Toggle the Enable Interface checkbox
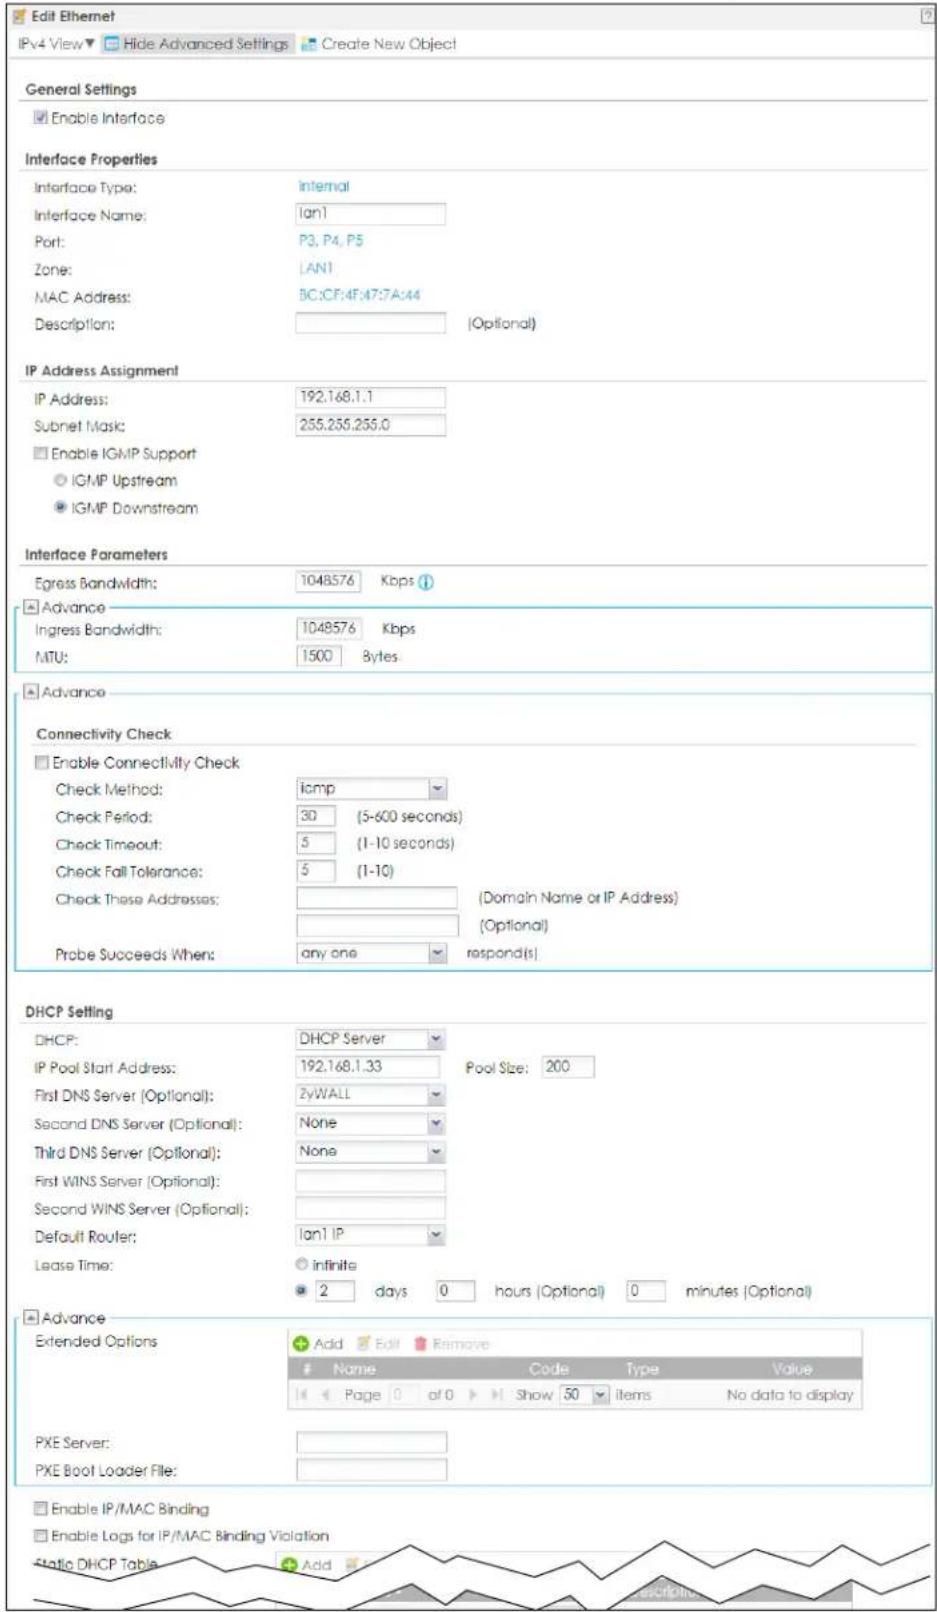The width and height of the screenshot is (937, 1612). [41, 118]
